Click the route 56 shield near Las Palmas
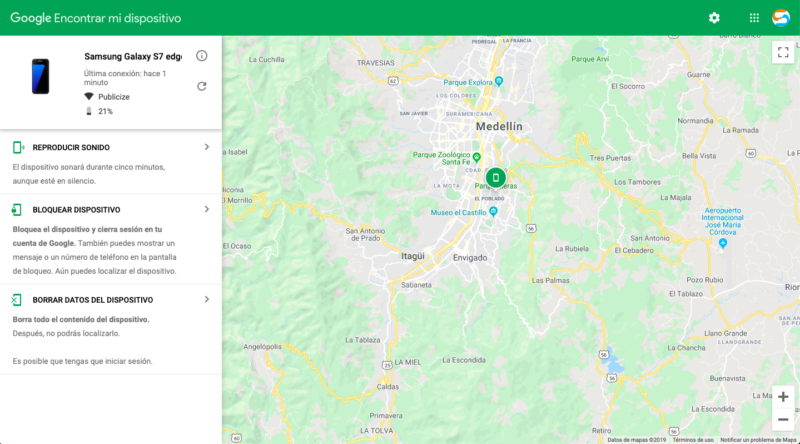Image resolution: width=800 pixels, height=444 pixels. [531, 228]
